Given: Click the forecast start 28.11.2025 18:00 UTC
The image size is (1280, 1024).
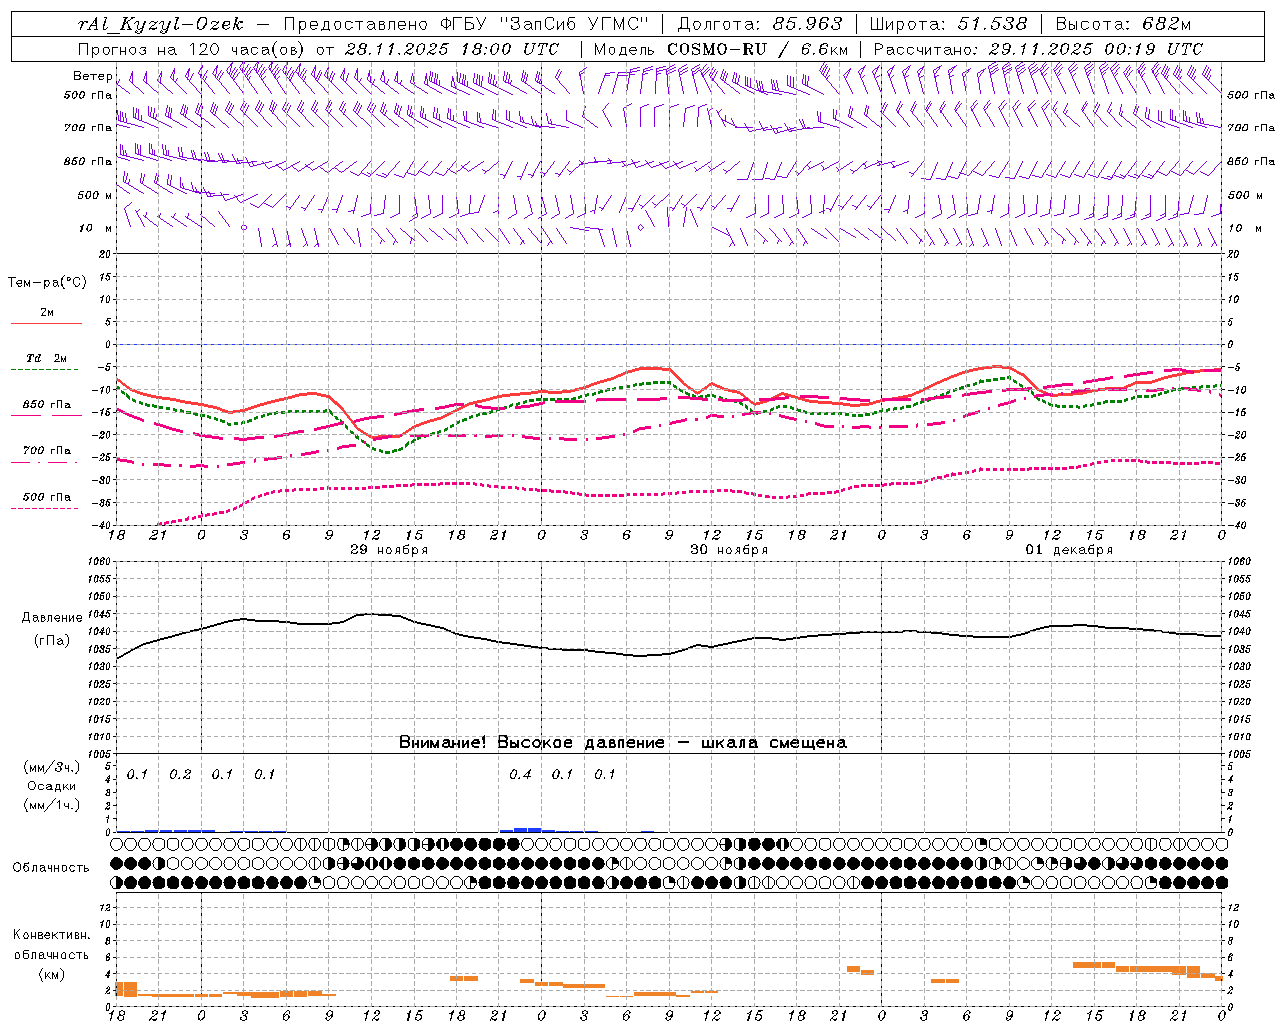Looking at the screenshot, I should click(452, 49).
